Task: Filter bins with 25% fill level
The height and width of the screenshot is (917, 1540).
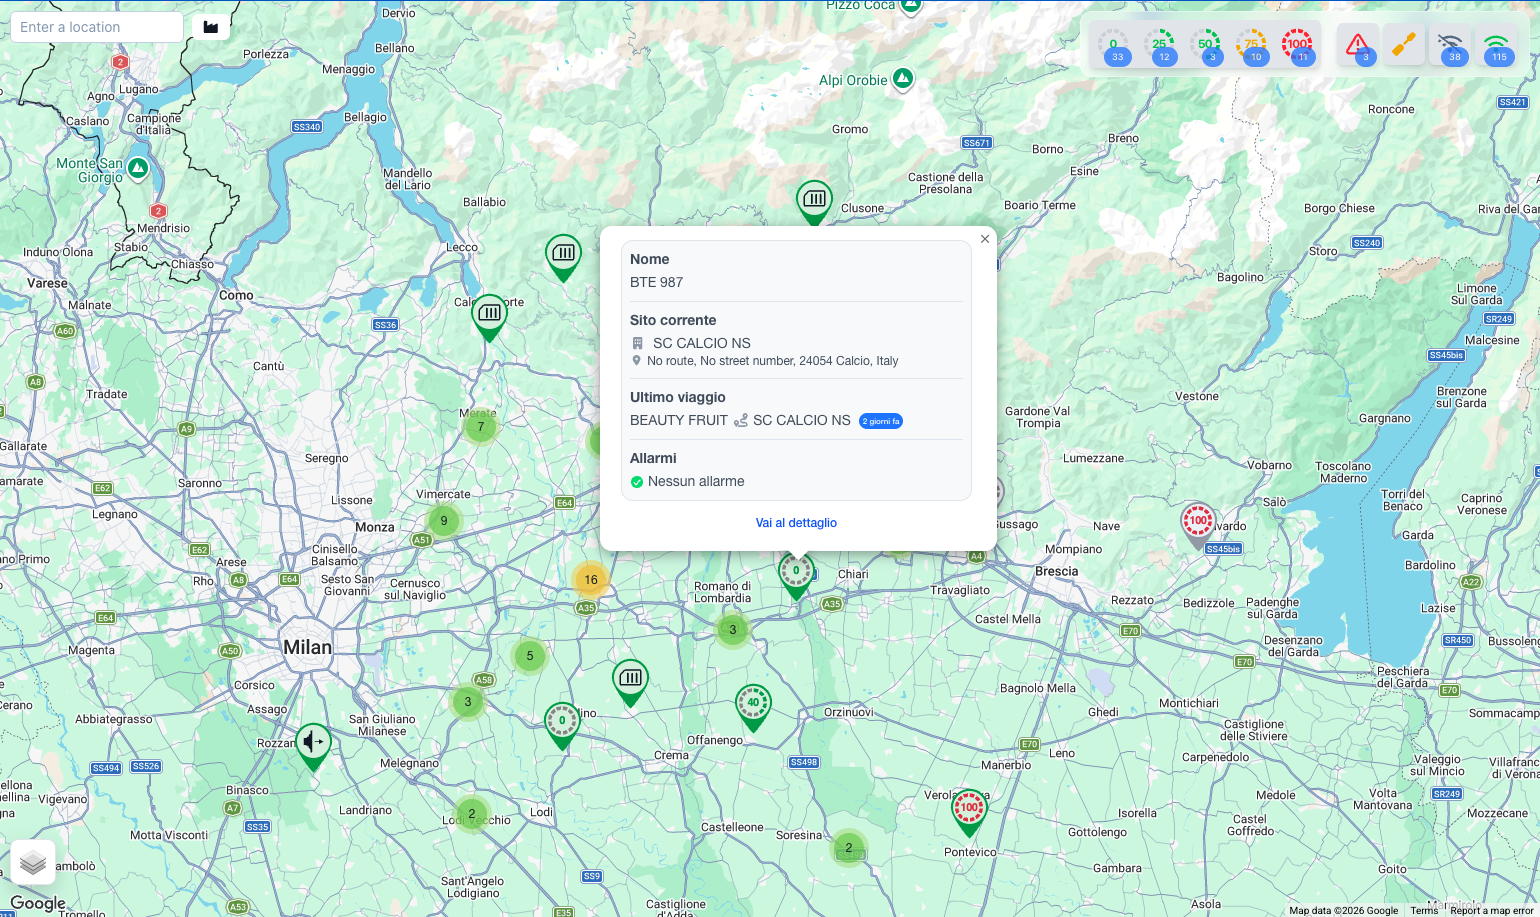Action: (1160, 45)
